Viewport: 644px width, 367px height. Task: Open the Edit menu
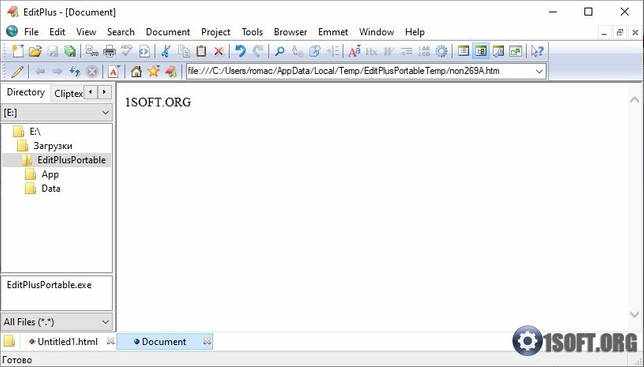(57, 32)
